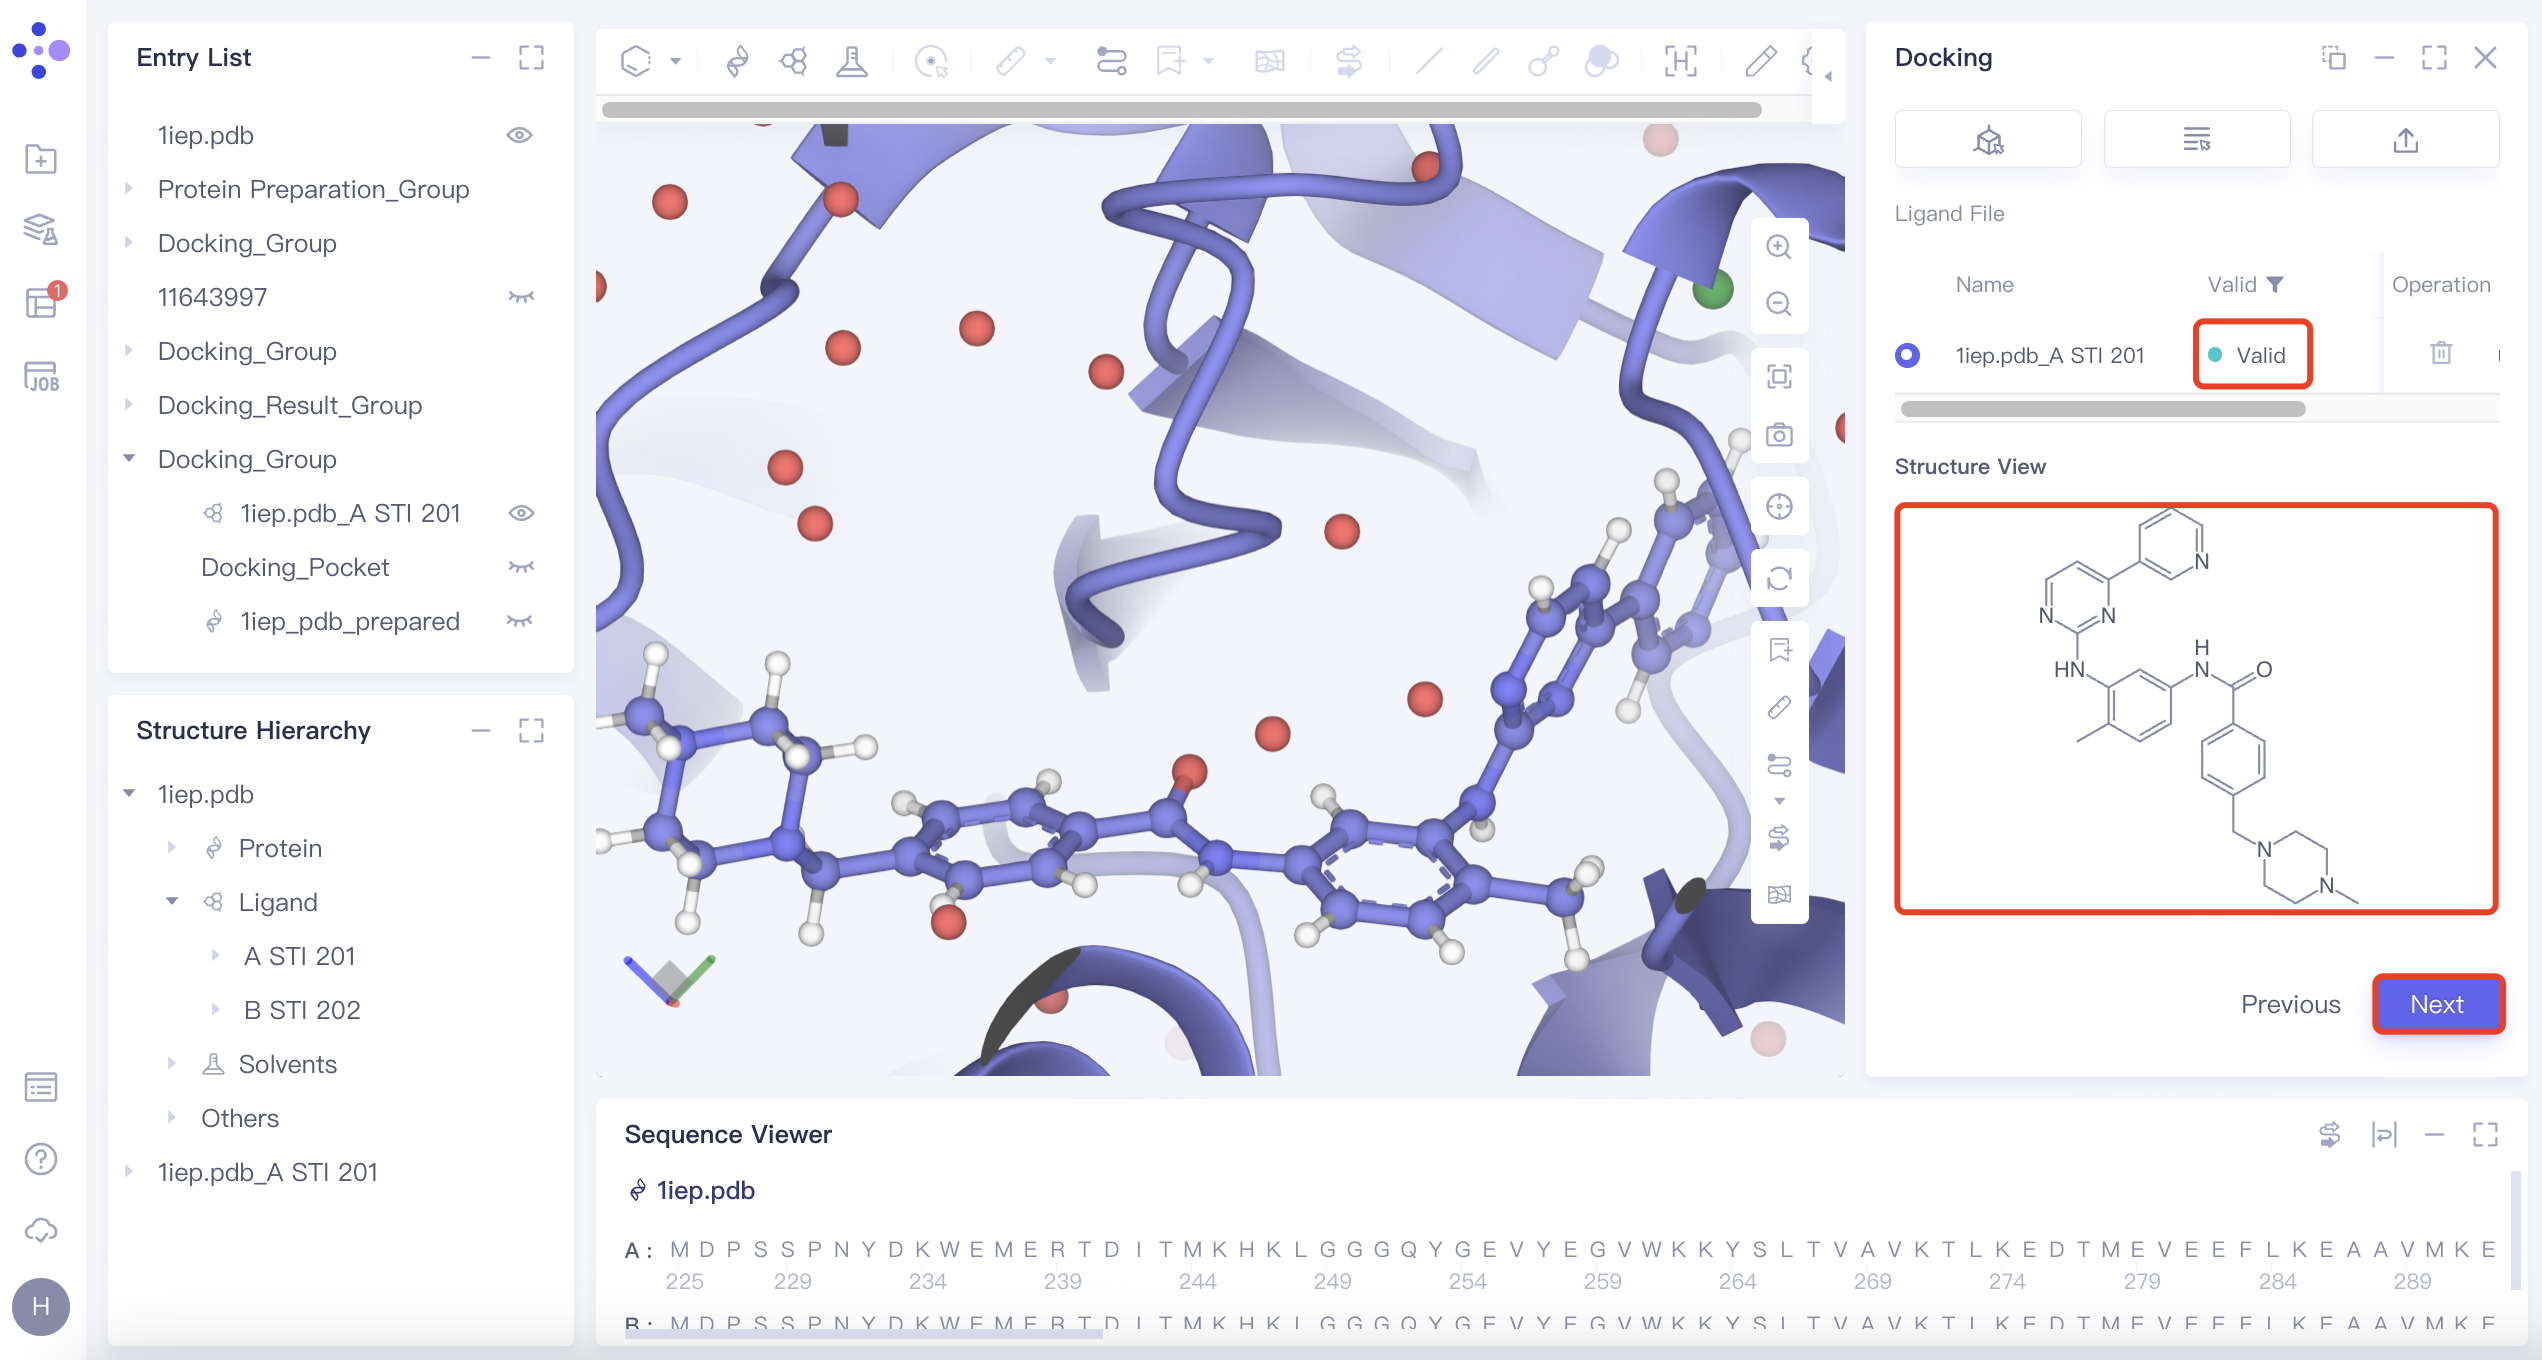Hide 1iep.pdb using its eye icon

tap(519, 135)
